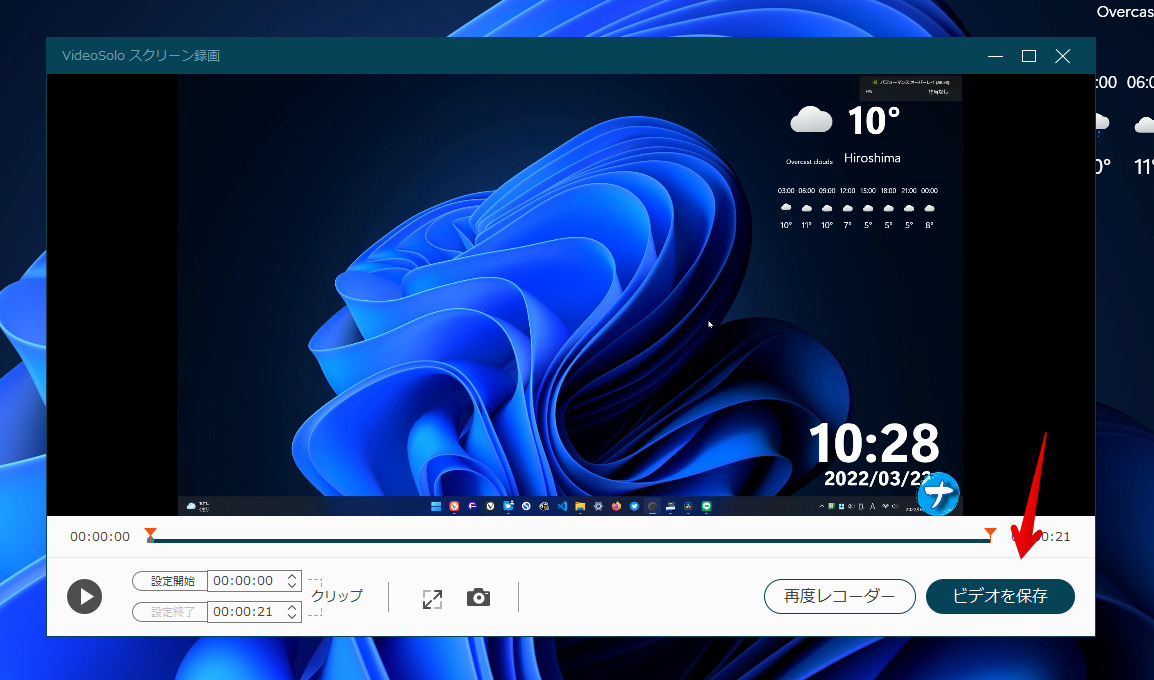The width and height of the screenshot is (1154, 680).
Task: Decrease the start time with the down arrow
Action: click(x=292, y=585)
